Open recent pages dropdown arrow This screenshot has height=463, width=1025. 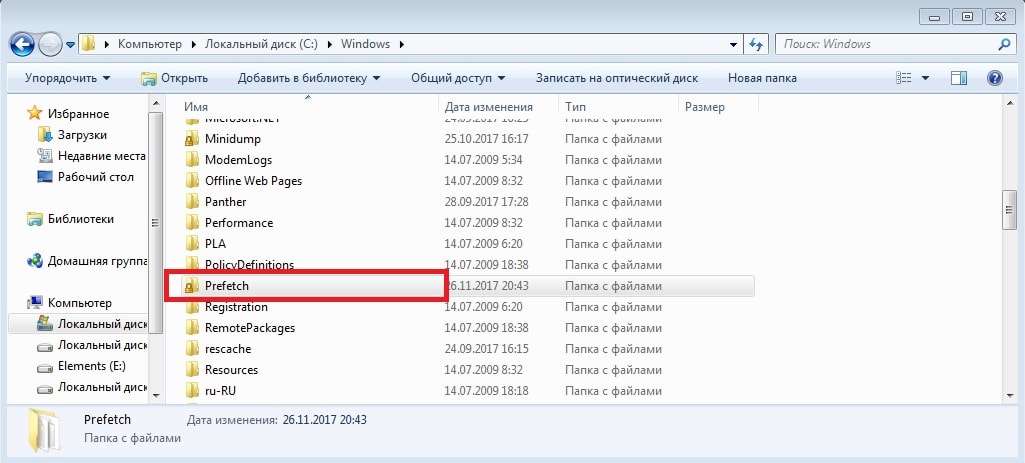pos(70,45)
